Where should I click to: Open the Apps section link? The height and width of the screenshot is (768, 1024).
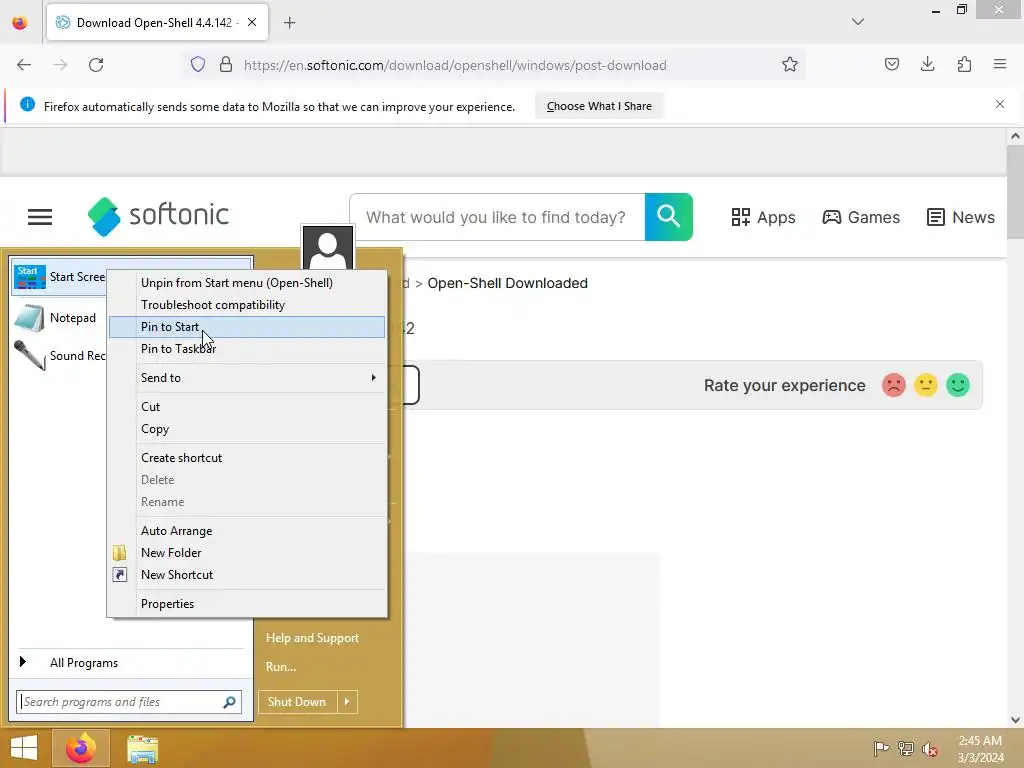pyautogui.click(x=763, y=217)
